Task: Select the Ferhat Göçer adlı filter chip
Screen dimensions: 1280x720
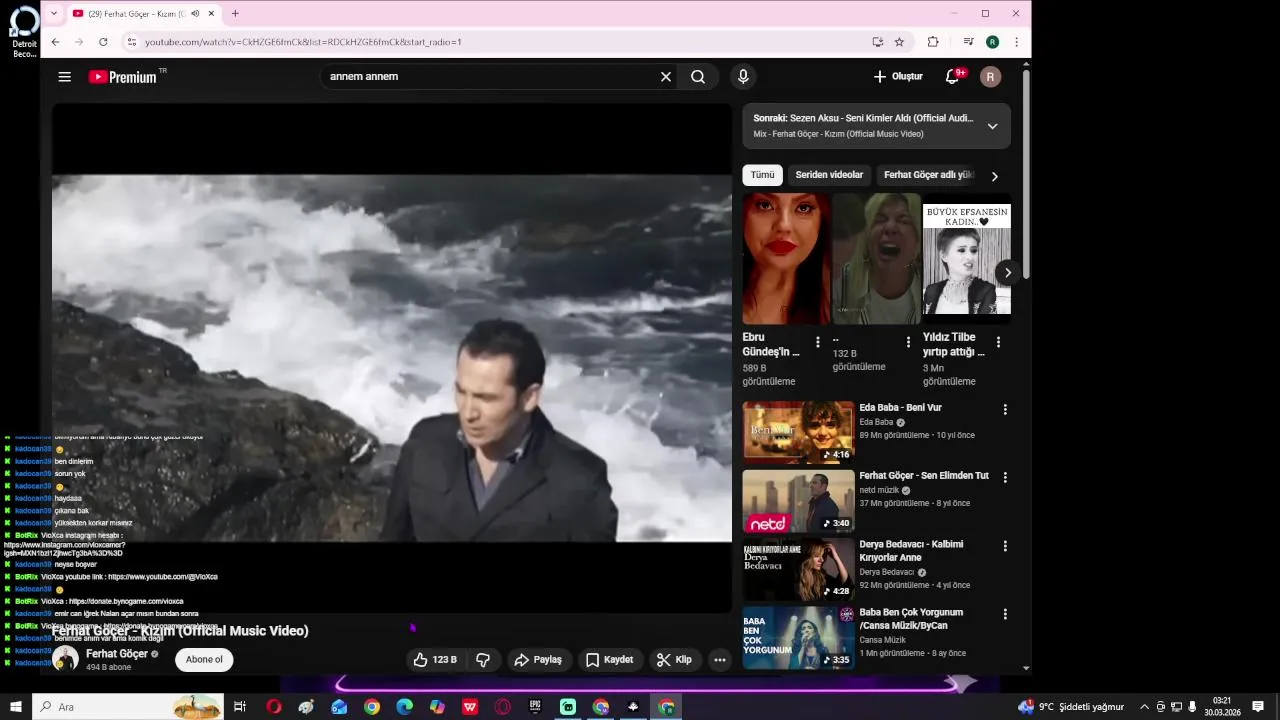Action: click(928, 175)
